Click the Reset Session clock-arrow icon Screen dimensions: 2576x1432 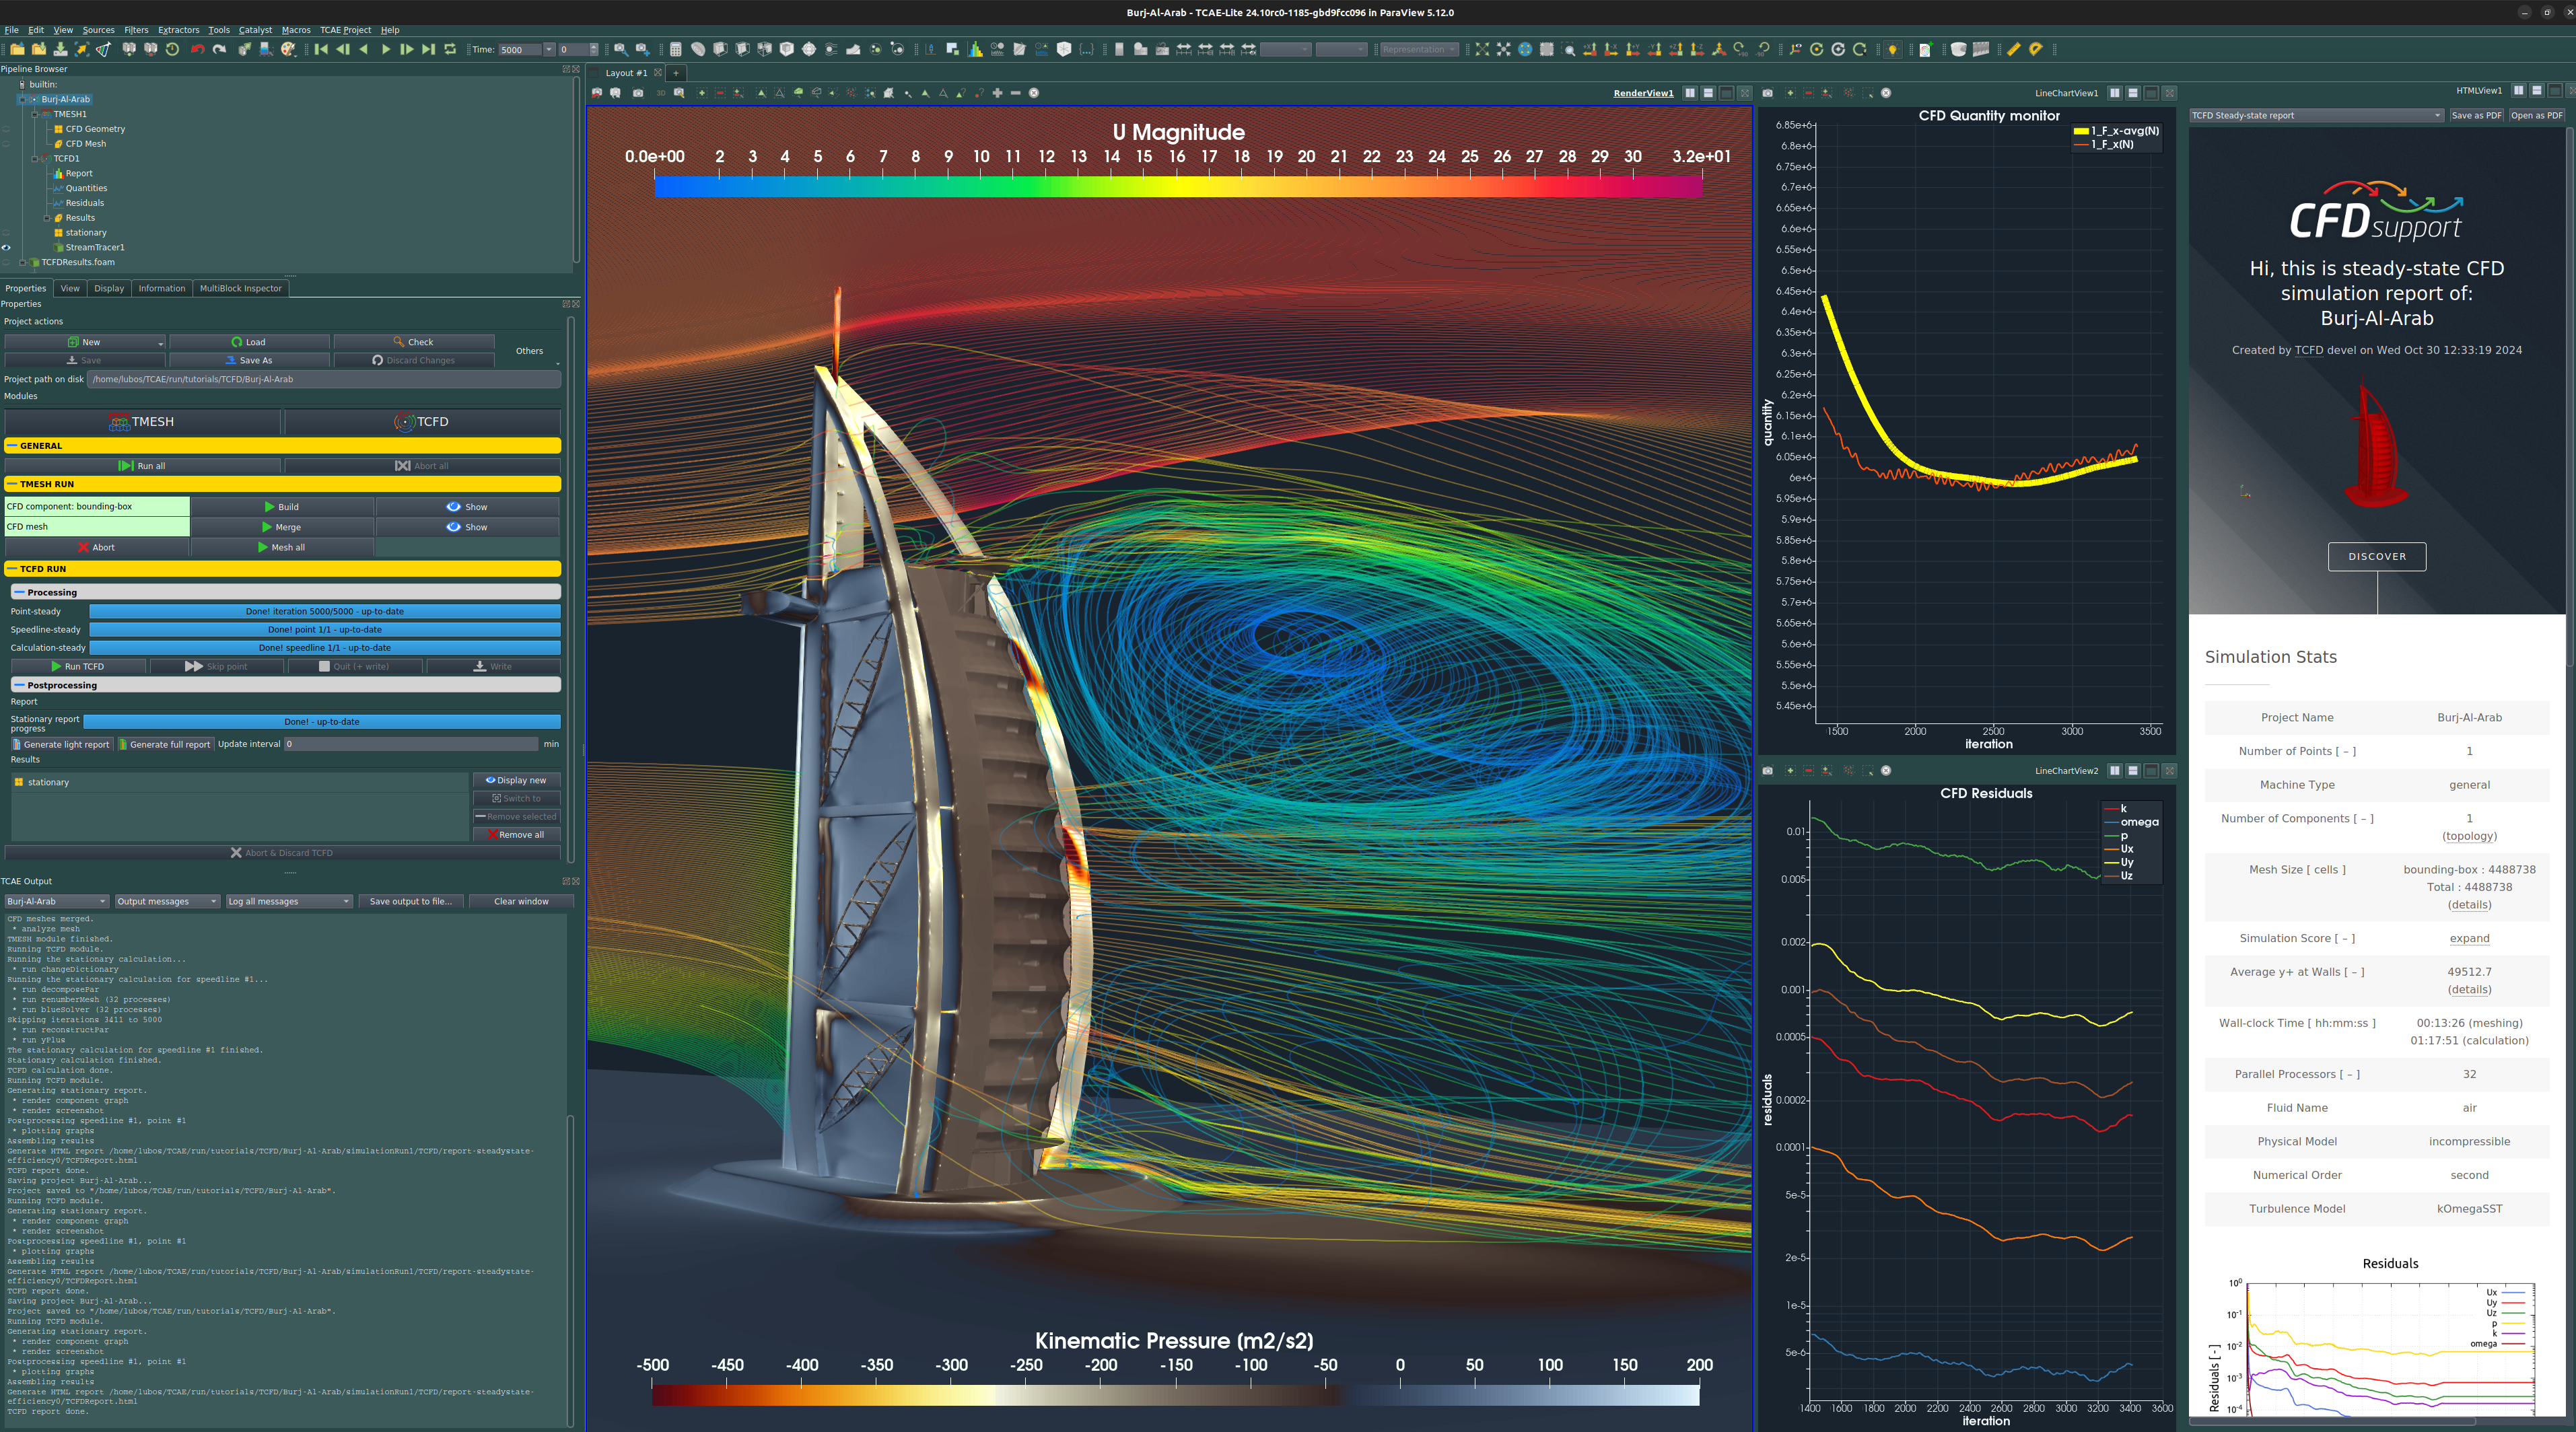pos(172,49)
